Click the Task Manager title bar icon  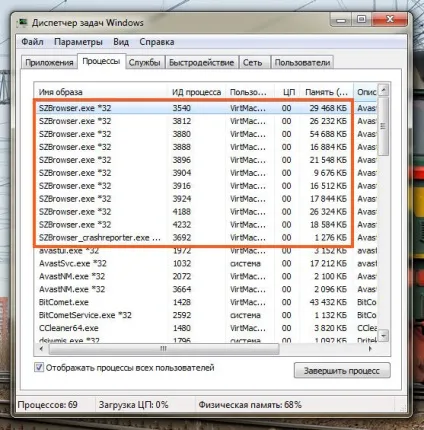click(x=23, y=22)
